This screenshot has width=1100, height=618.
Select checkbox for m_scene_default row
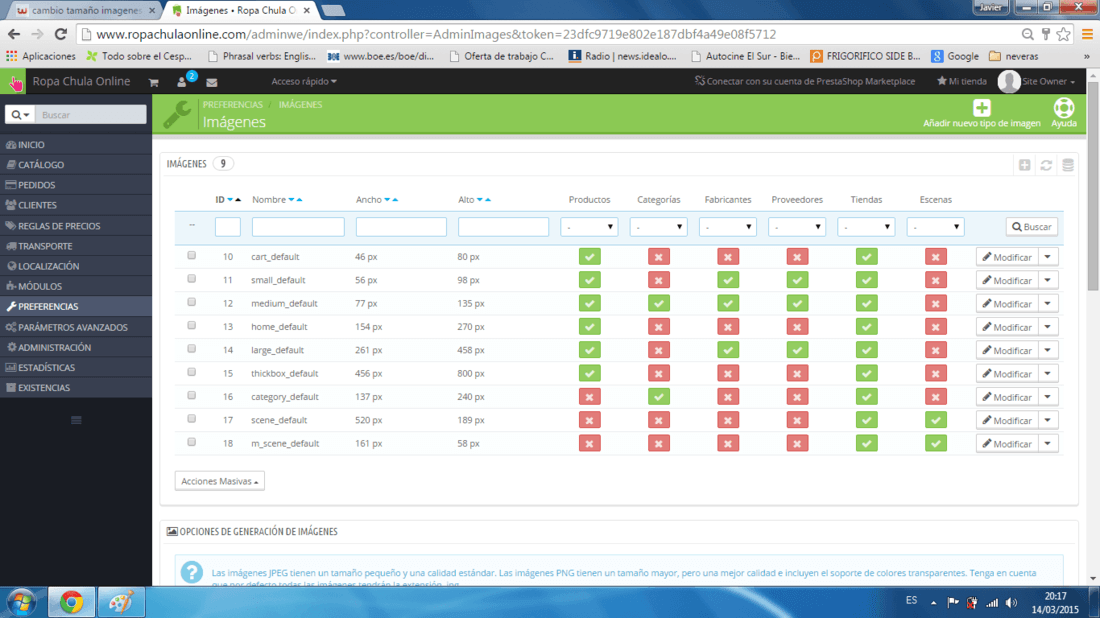pyautogui.click(x=192, y=443)
